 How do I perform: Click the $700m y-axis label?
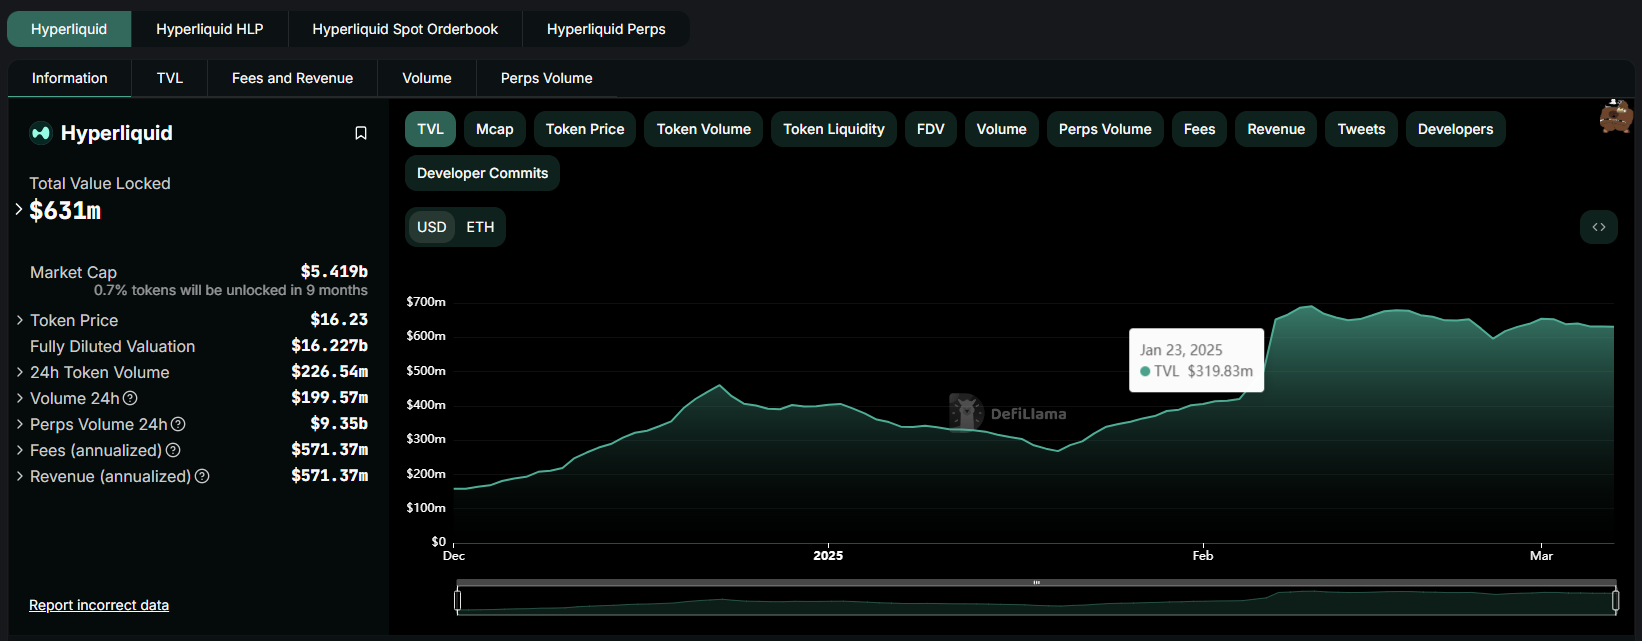coord(426,301)
